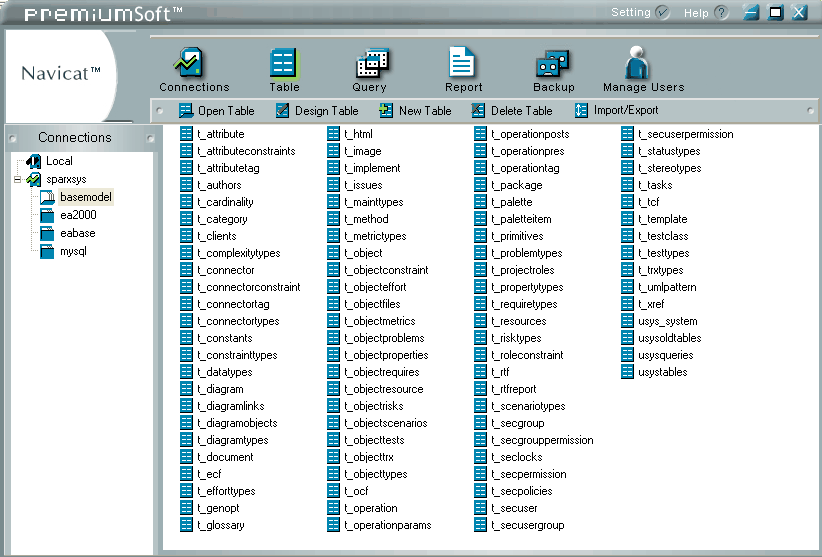Click the t_connector table icon
Screen dimensions: 822x557
pos(186,270)
